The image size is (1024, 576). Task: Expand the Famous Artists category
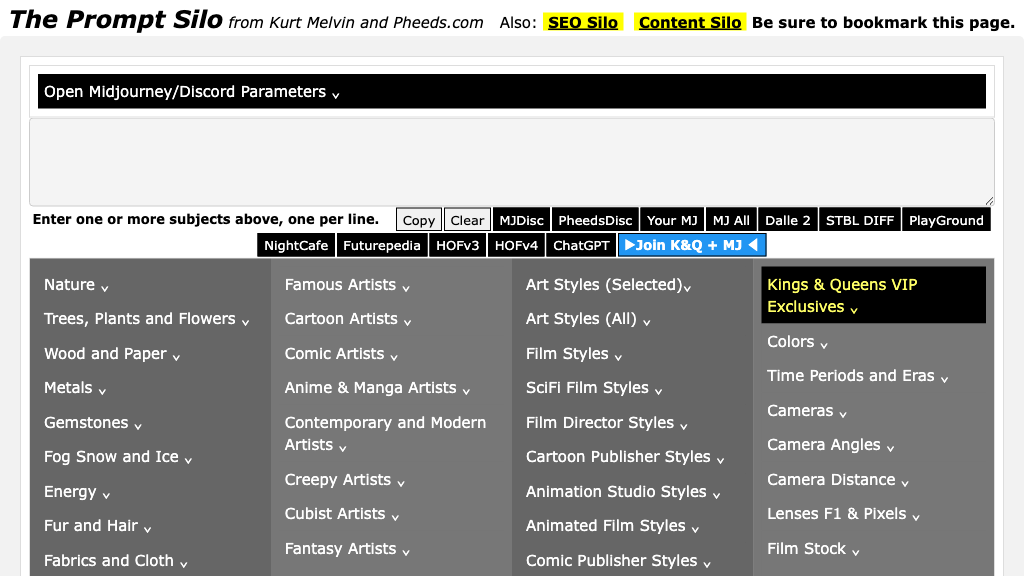pyautogui.click(x=347, y=285)
